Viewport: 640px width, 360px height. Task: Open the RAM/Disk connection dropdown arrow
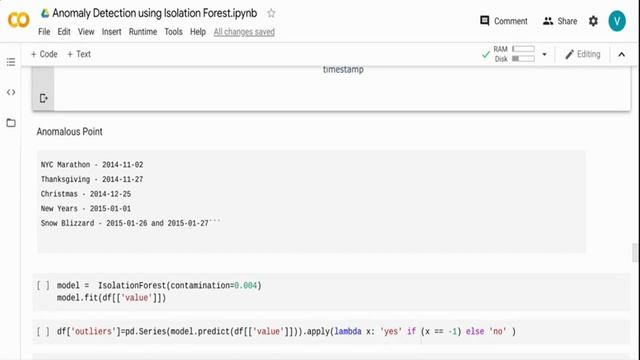tap(544, 54)
